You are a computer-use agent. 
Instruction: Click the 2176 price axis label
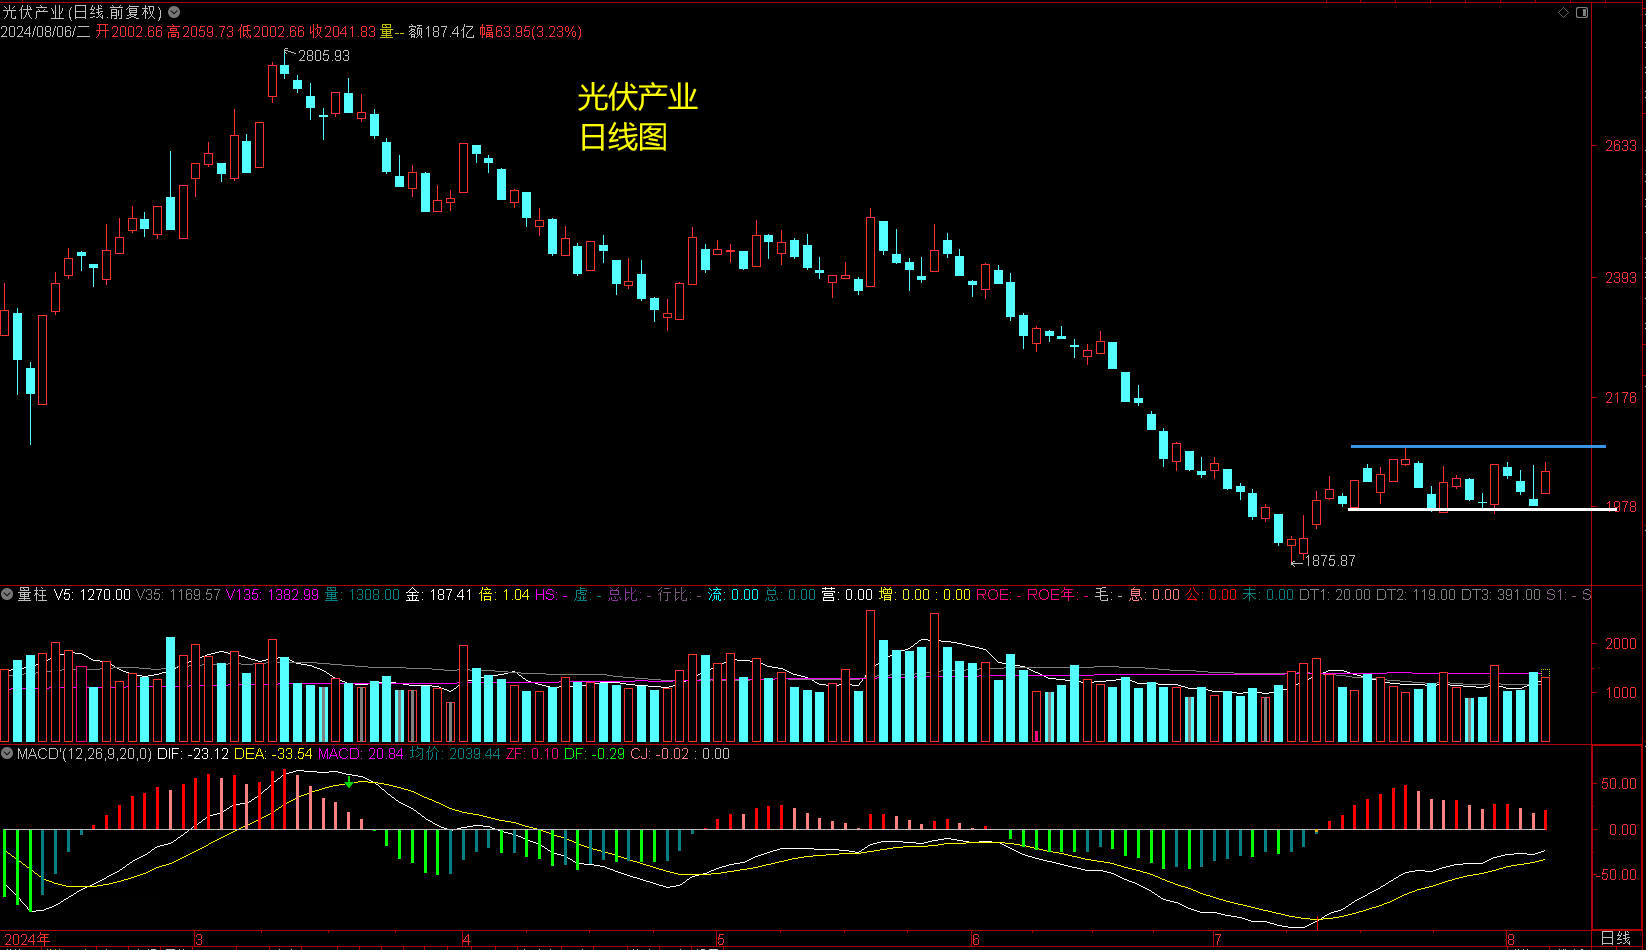point(1621,398)
